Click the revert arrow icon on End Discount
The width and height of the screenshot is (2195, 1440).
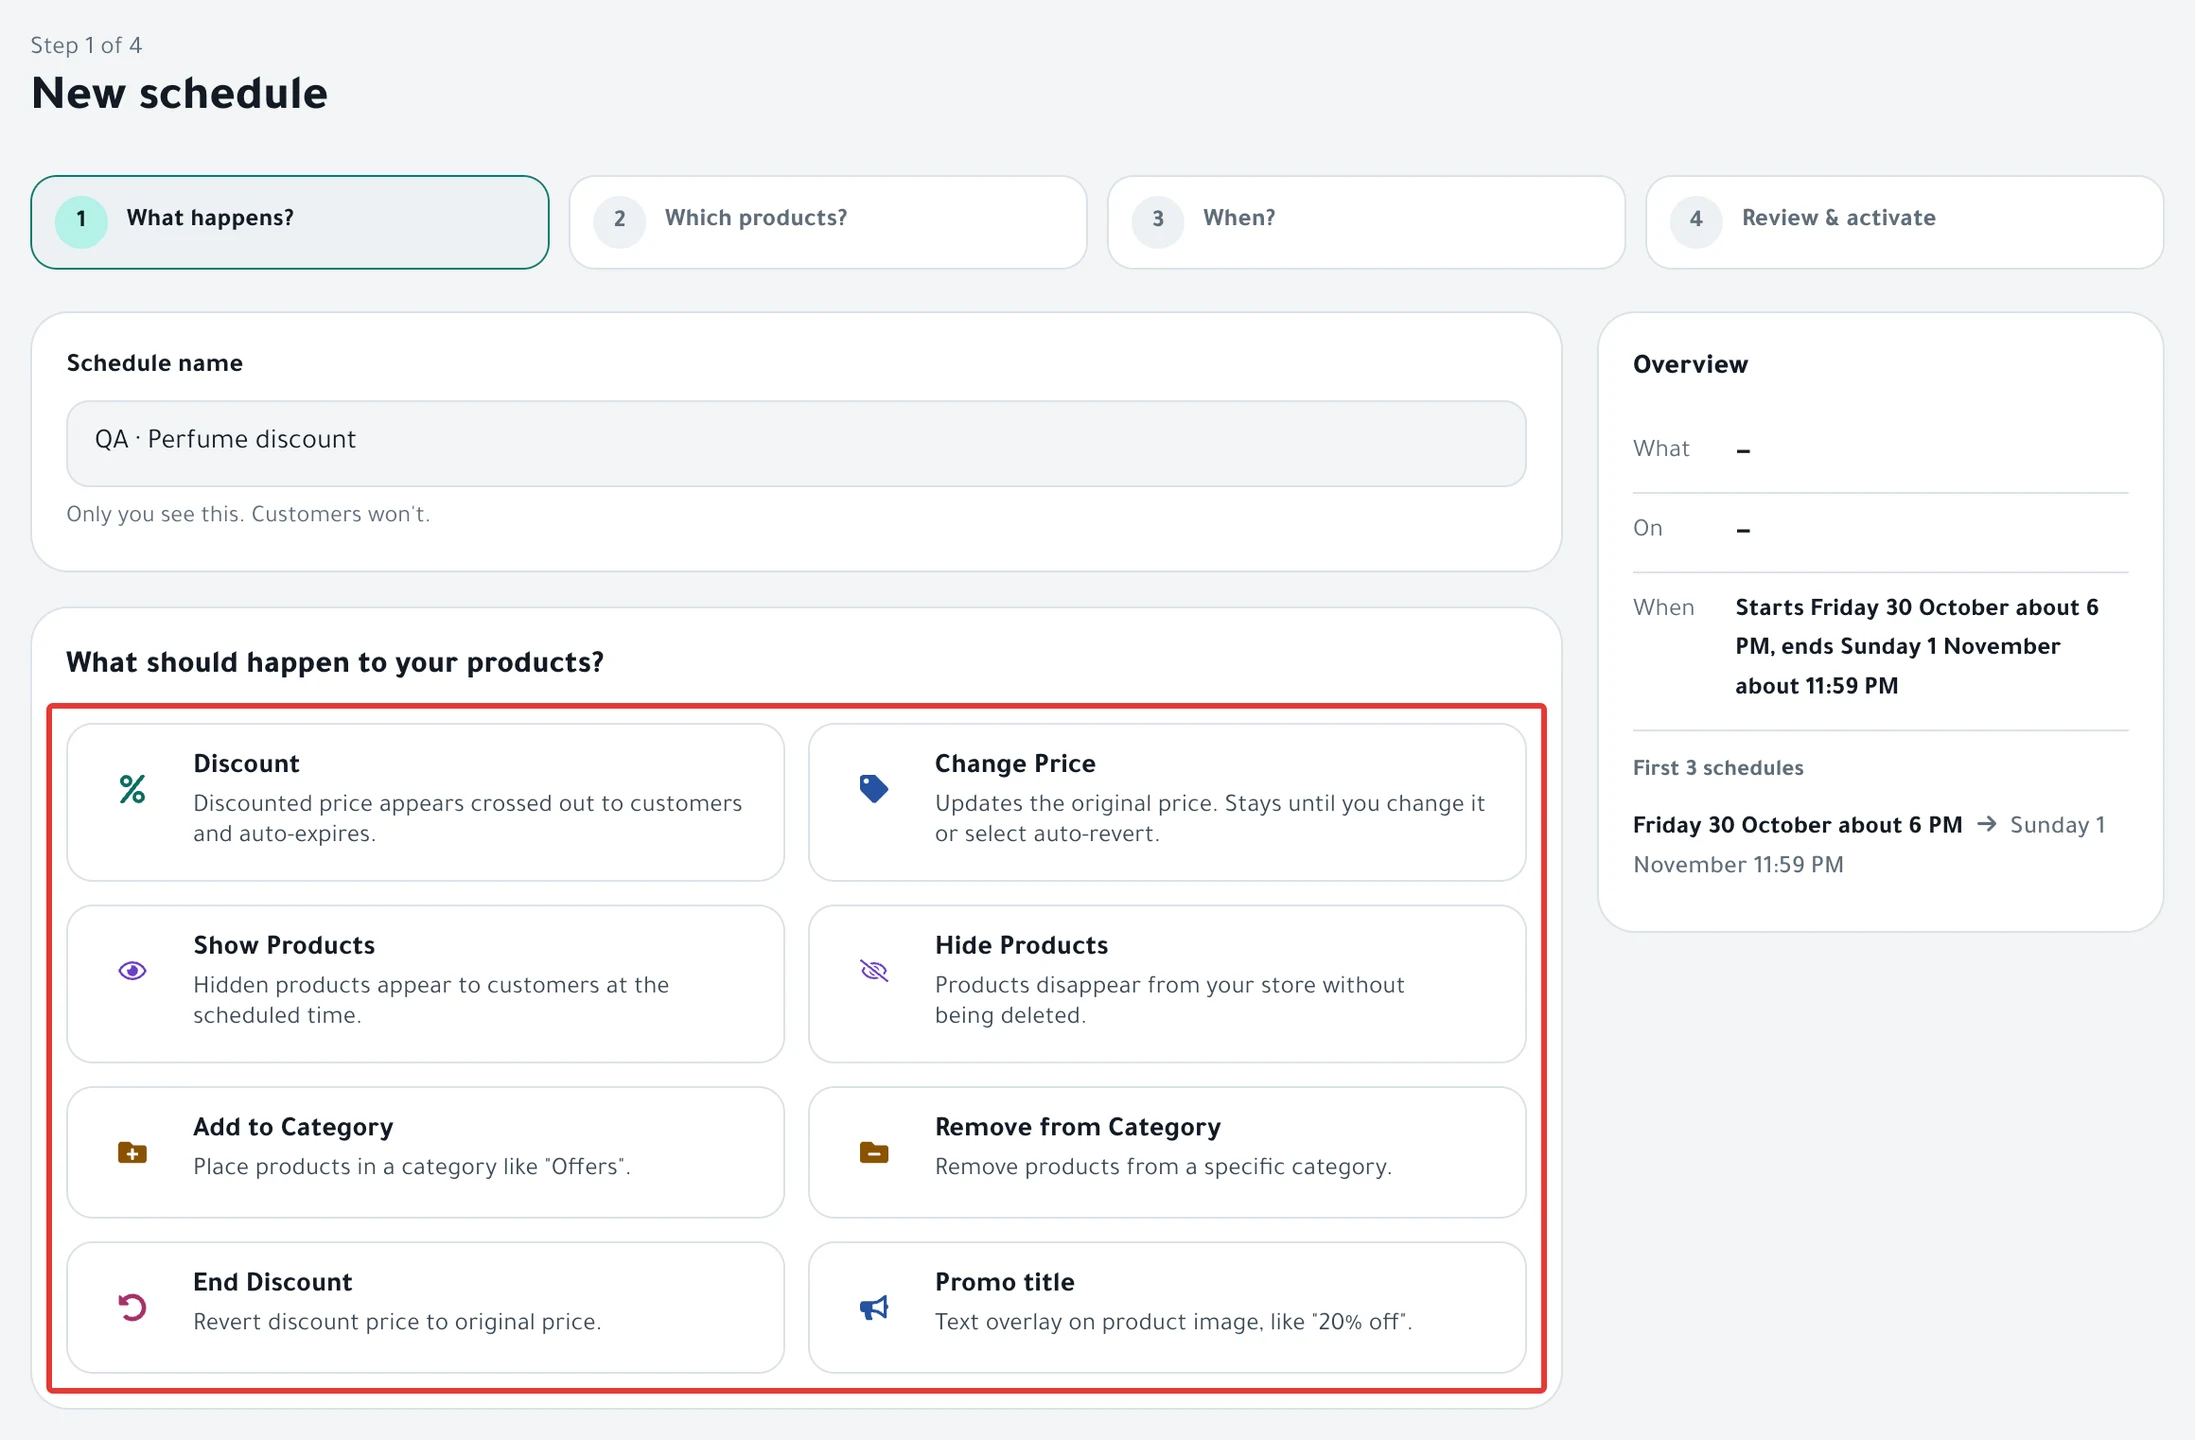(x=132, y=1307)
